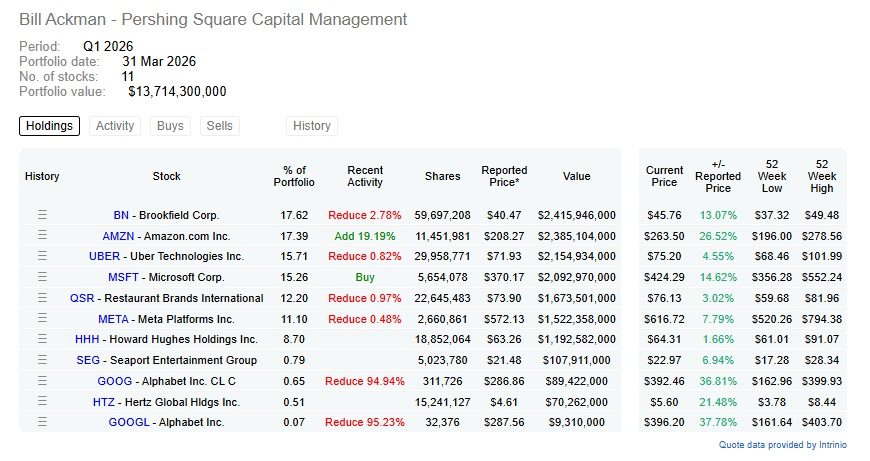Click the 52 week high $794.38
Image resolution: width=870 pixels, height=461 pixels.
click(x=822, y=320)
